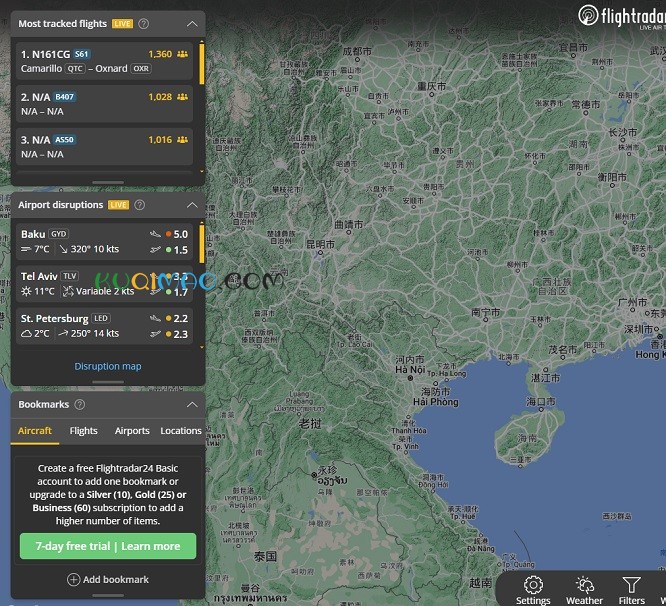This screenshot has width=666, height=606.
Task: Click the GYD airport code badge
Action: 59,234
